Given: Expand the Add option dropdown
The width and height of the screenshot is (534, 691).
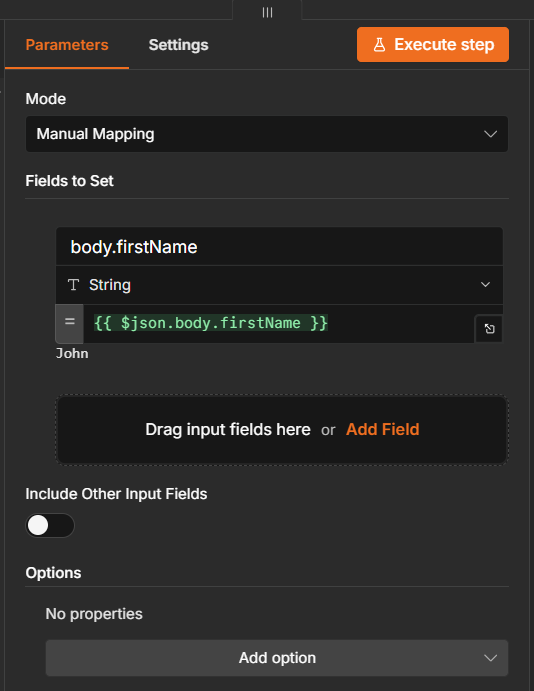Looking at the screenshot, I should pos(277,658).
